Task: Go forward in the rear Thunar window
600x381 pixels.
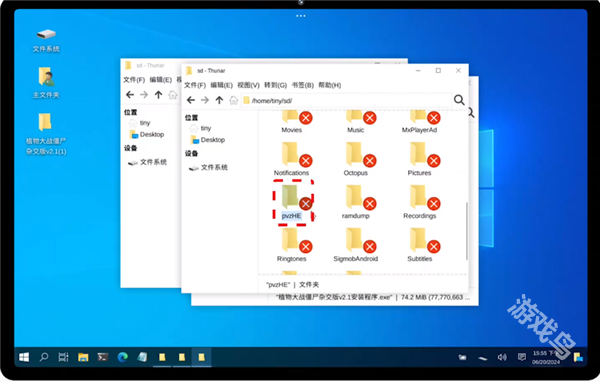Action: (x=144, y=94)
